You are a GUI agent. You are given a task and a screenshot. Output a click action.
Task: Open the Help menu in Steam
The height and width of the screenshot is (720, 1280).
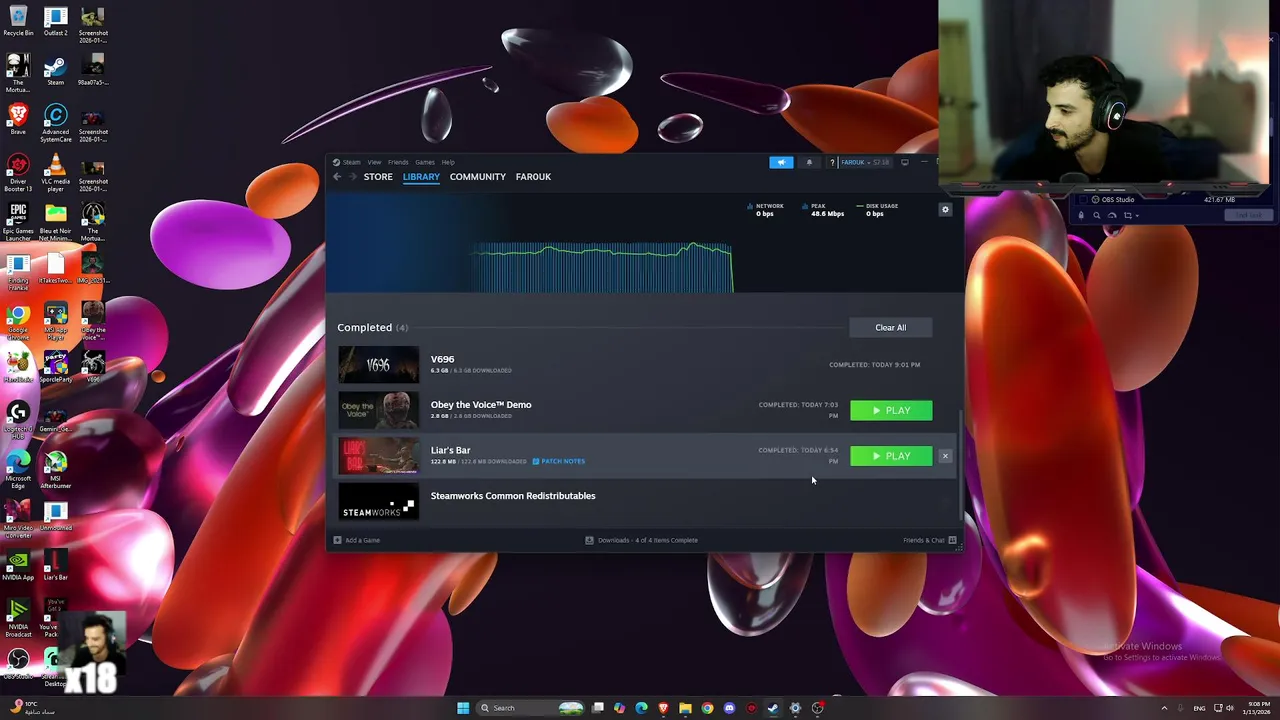pyautogui.click(x=448, y=162)
